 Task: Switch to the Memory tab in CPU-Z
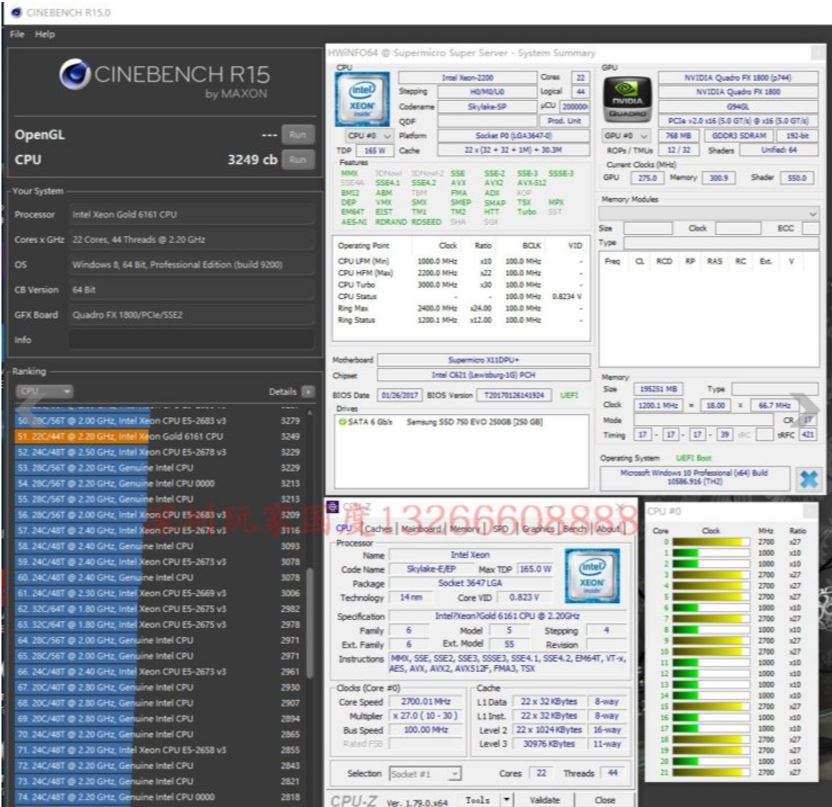coord(465,528)
